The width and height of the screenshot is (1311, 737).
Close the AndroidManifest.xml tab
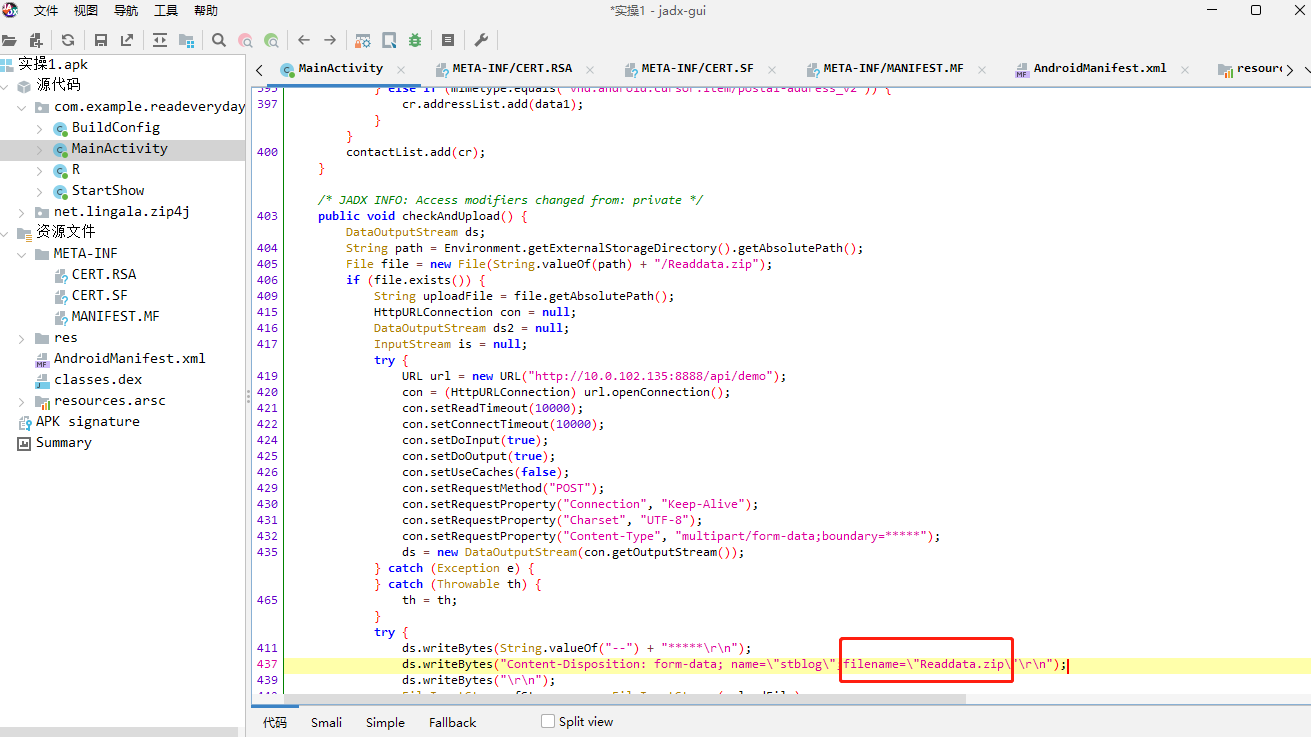point(1185,69)
